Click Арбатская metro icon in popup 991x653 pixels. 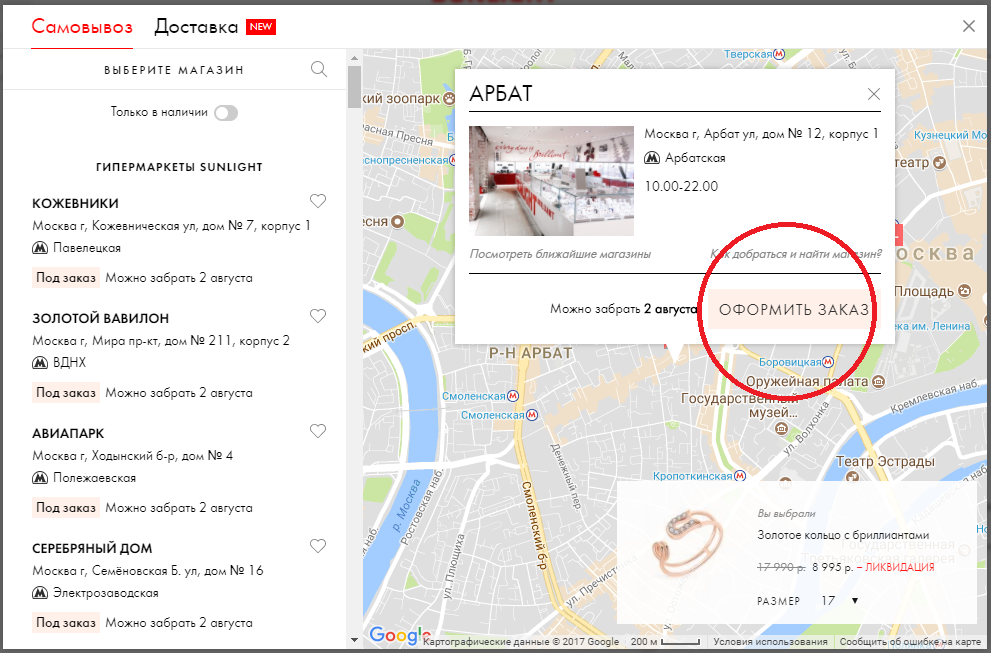(652, 158)
